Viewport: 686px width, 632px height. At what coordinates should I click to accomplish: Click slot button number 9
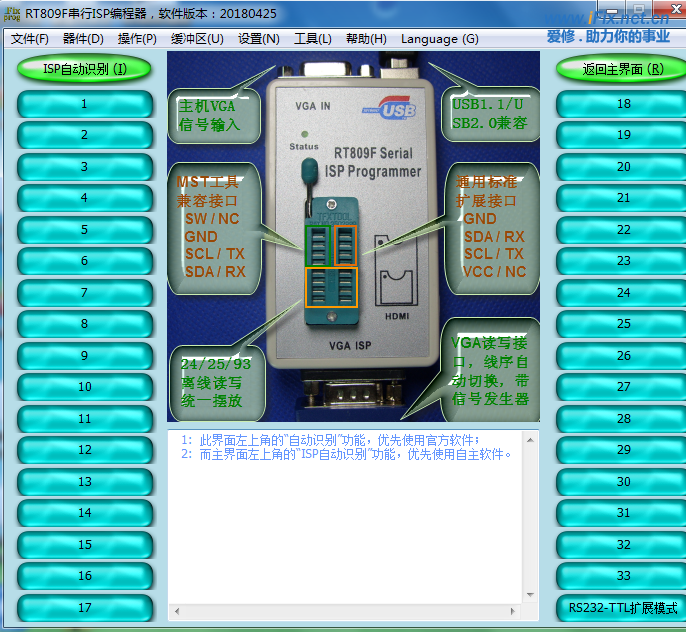point(85,356)
